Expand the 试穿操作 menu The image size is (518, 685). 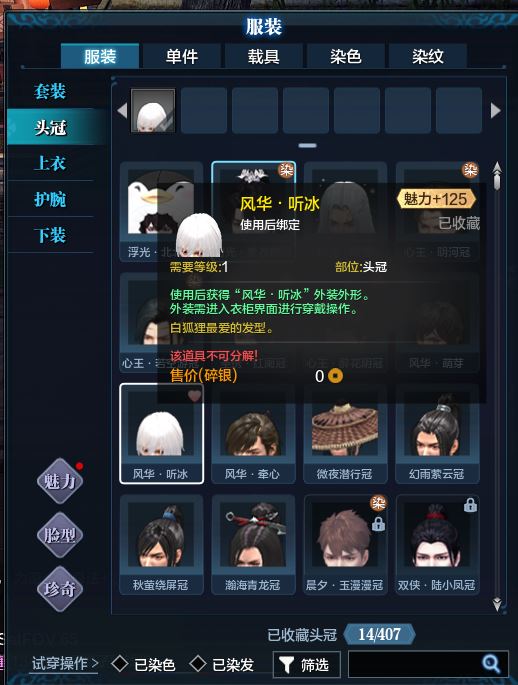[x=65, y=663]
